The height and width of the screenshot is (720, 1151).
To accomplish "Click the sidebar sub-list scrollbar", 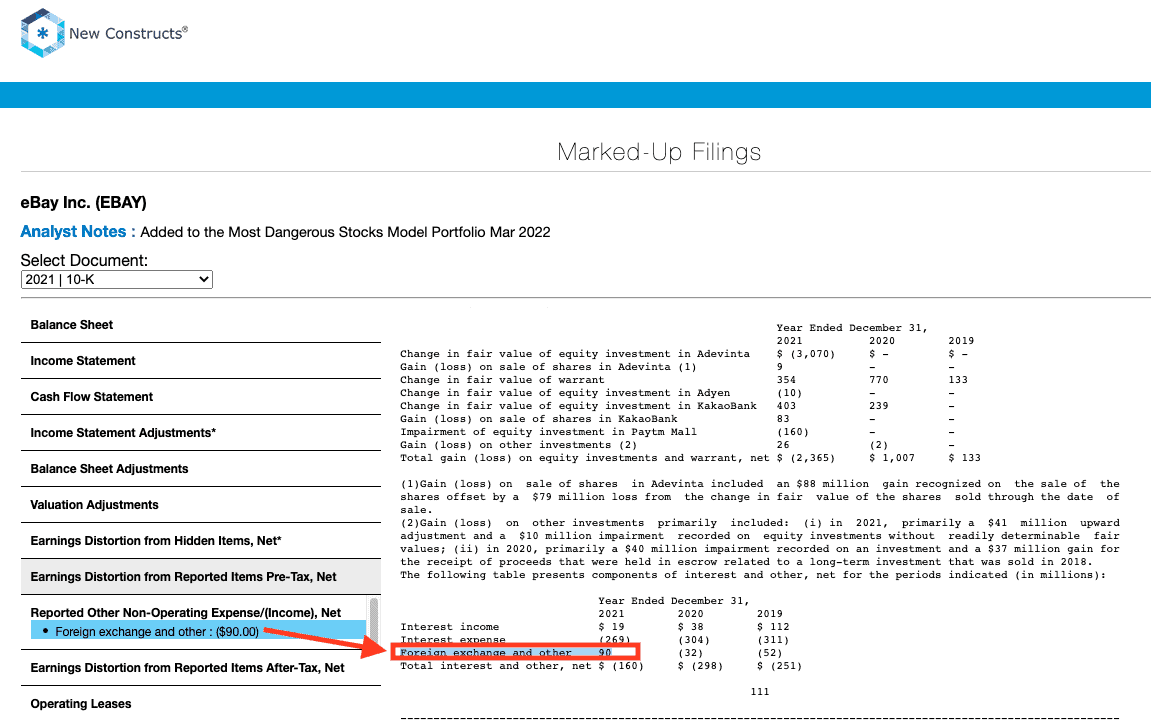I will click(x=374, y=622).
